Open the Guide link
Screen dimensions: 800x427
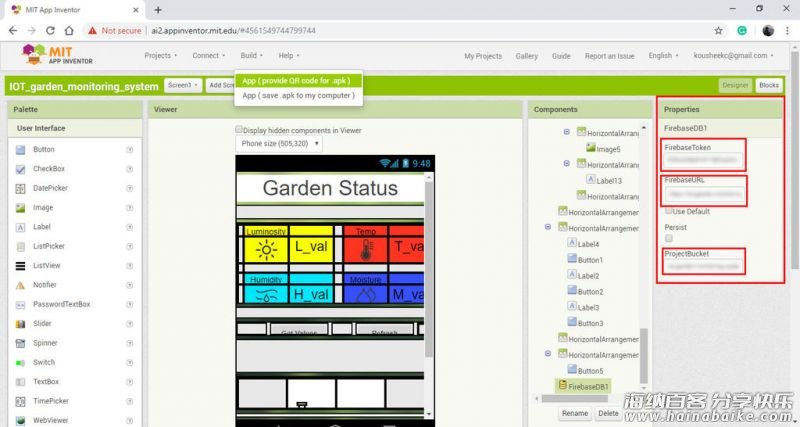click(x=561, y=56)
